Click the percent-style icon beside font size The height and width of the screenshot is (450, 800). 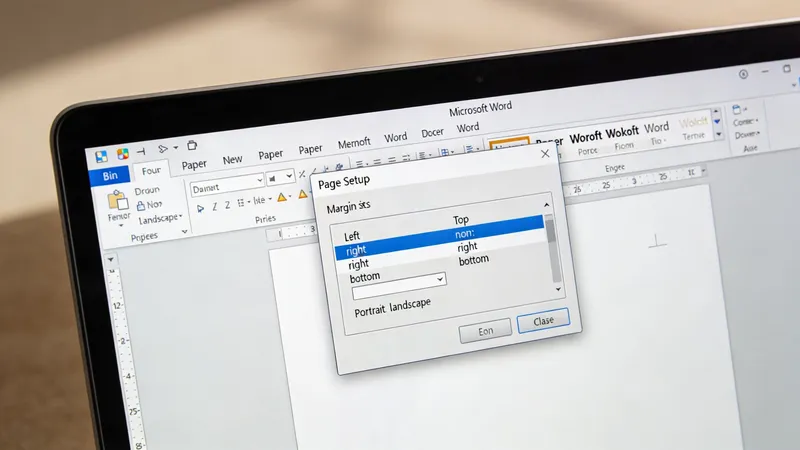tap(302, 174)
